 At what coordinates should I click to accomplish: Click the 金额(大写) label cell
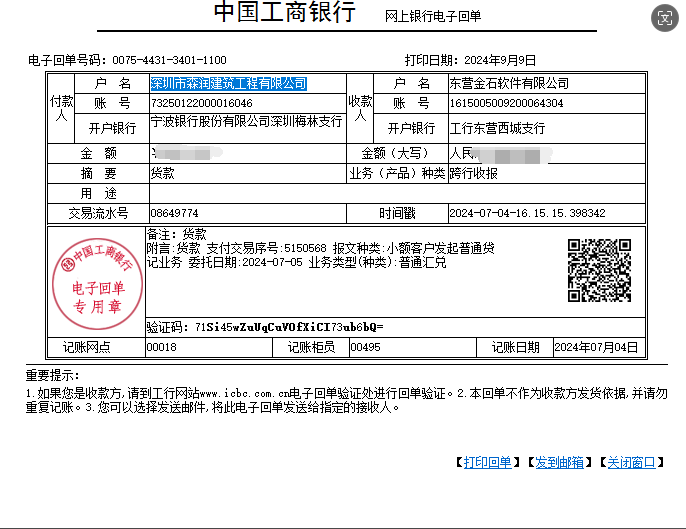pos(397,153)
